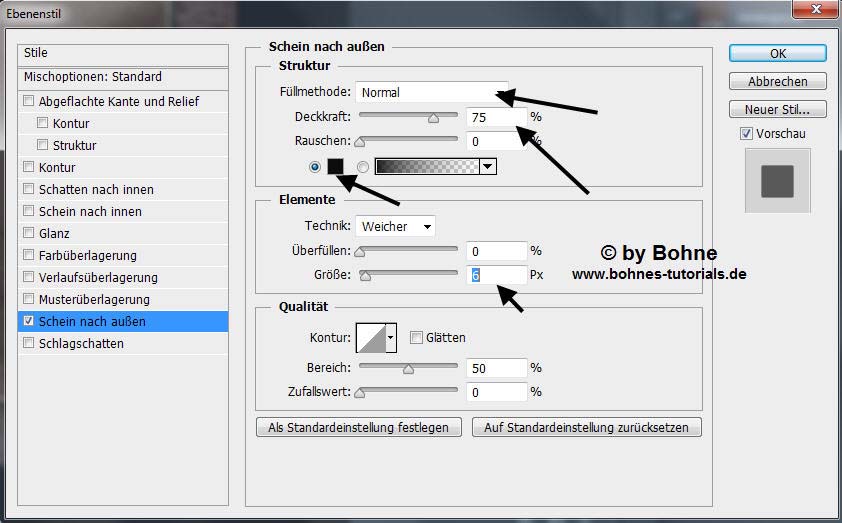
Task: Close the Ebenenstil dialog window
Action: [x=813, y=10]
